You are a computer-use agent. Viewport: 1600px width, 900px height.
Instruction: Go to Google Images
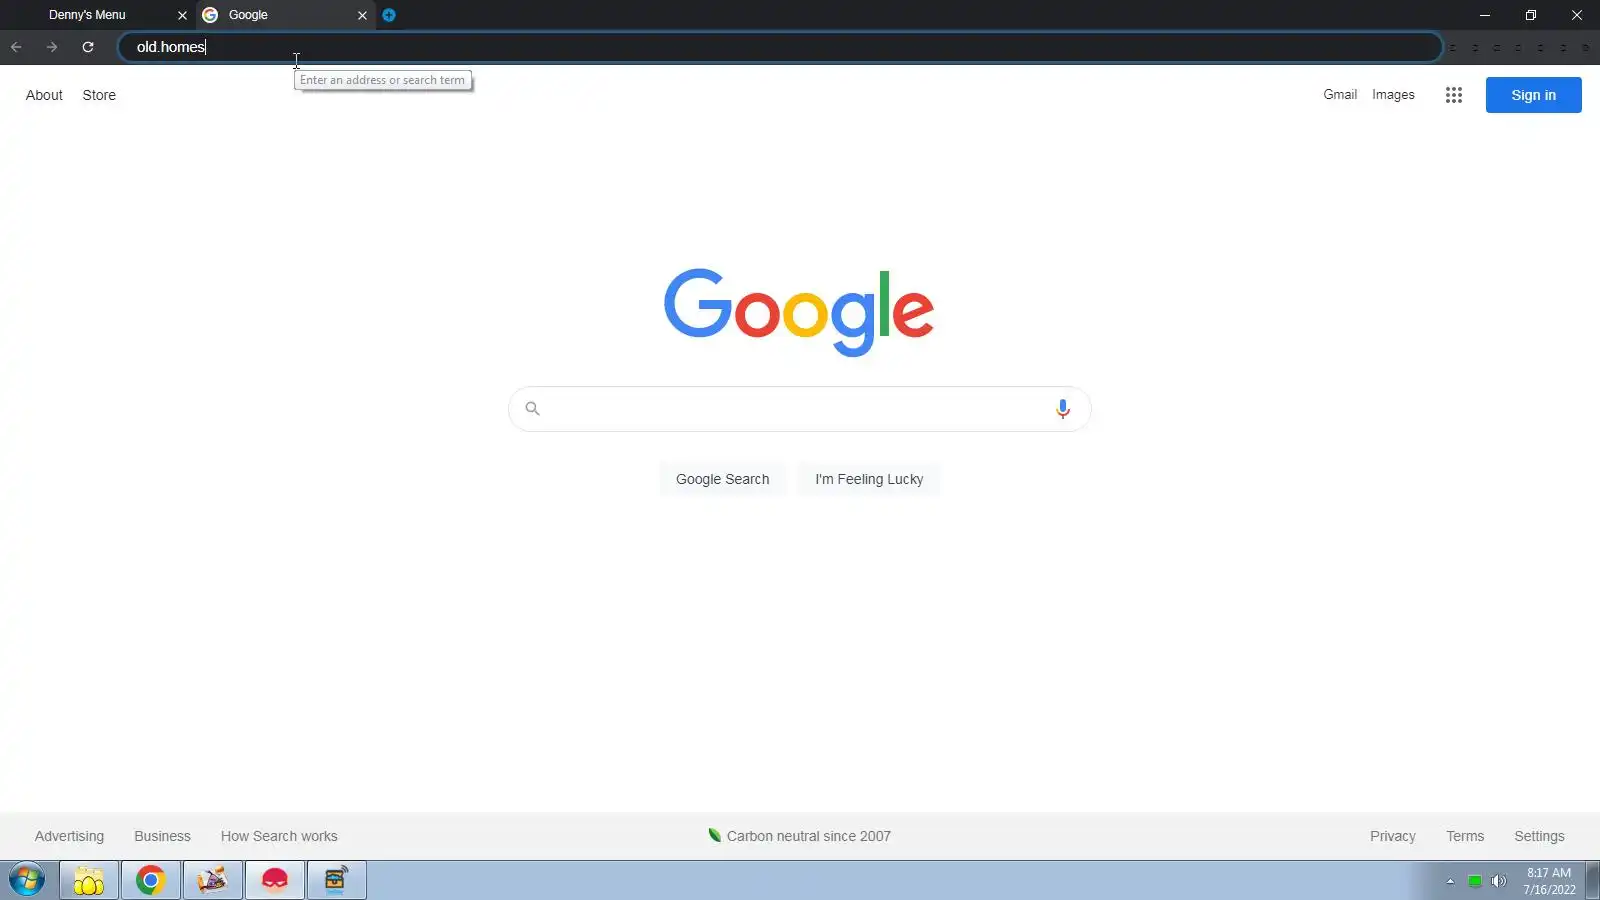click(1393, 95)
